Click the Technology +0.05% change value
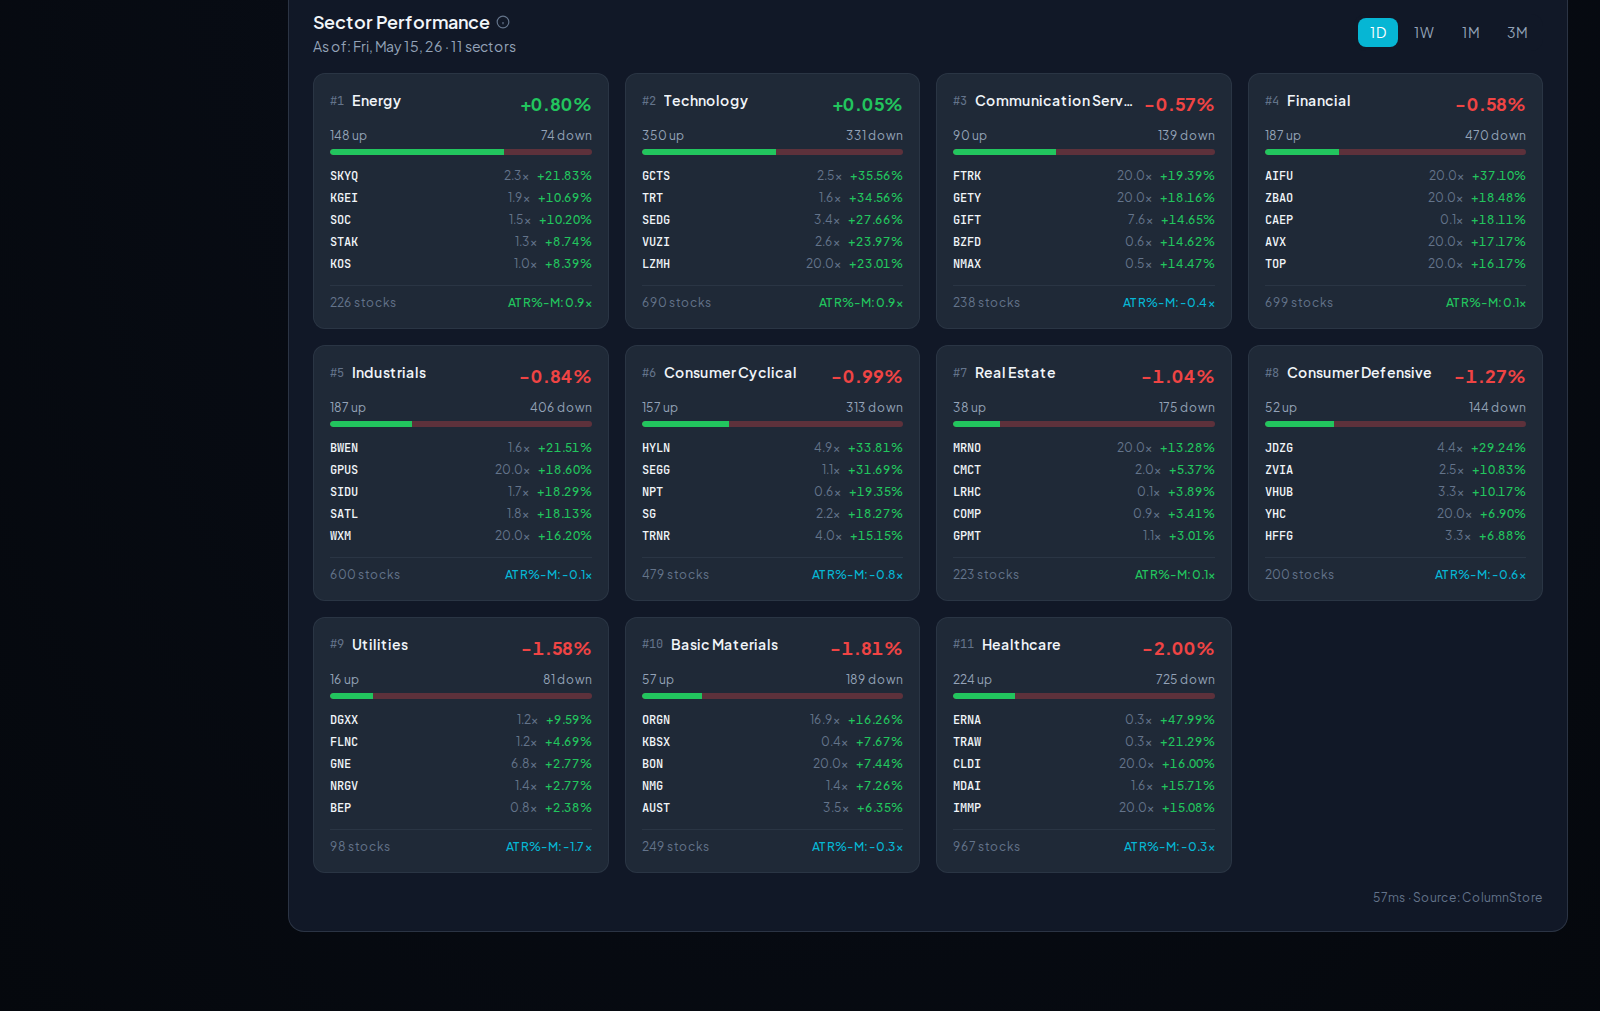 pyautogui.click(x=868, y=105)
